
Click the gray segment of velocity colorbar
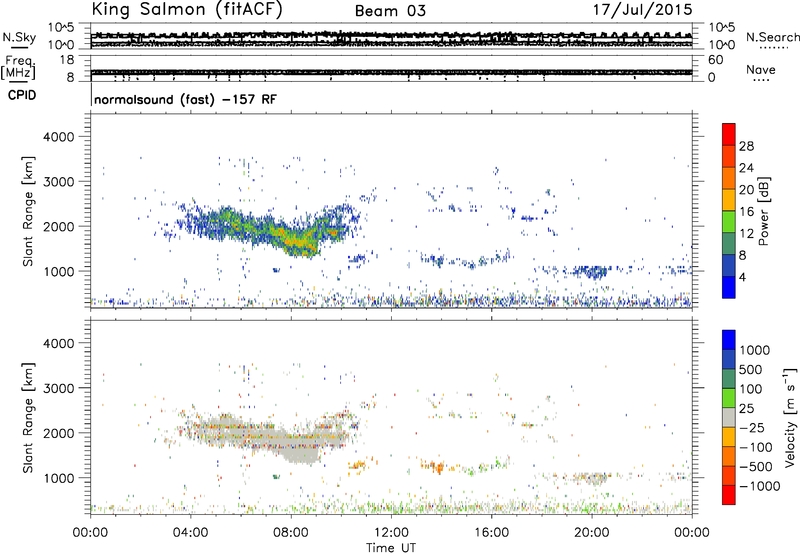coord(729,418)
